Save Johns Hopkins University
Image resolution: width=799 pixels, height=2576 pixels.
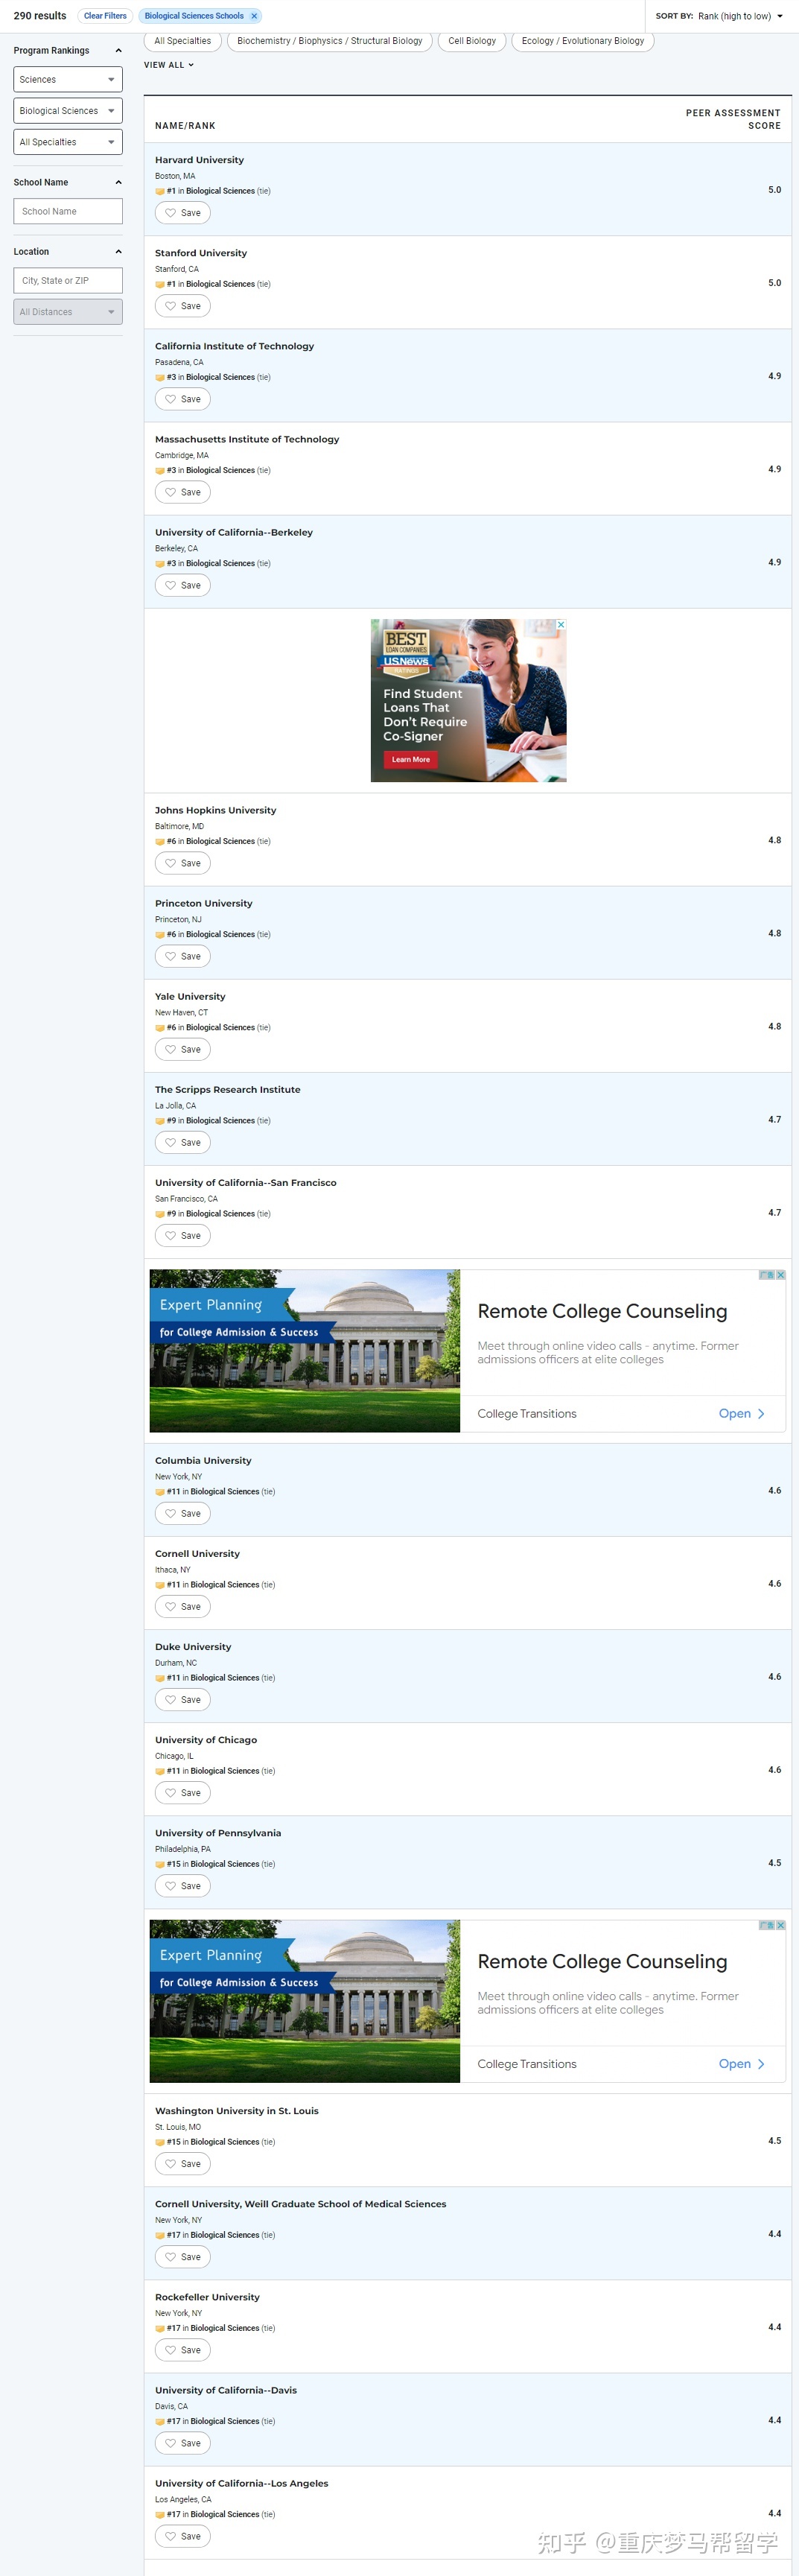(183, 863)
